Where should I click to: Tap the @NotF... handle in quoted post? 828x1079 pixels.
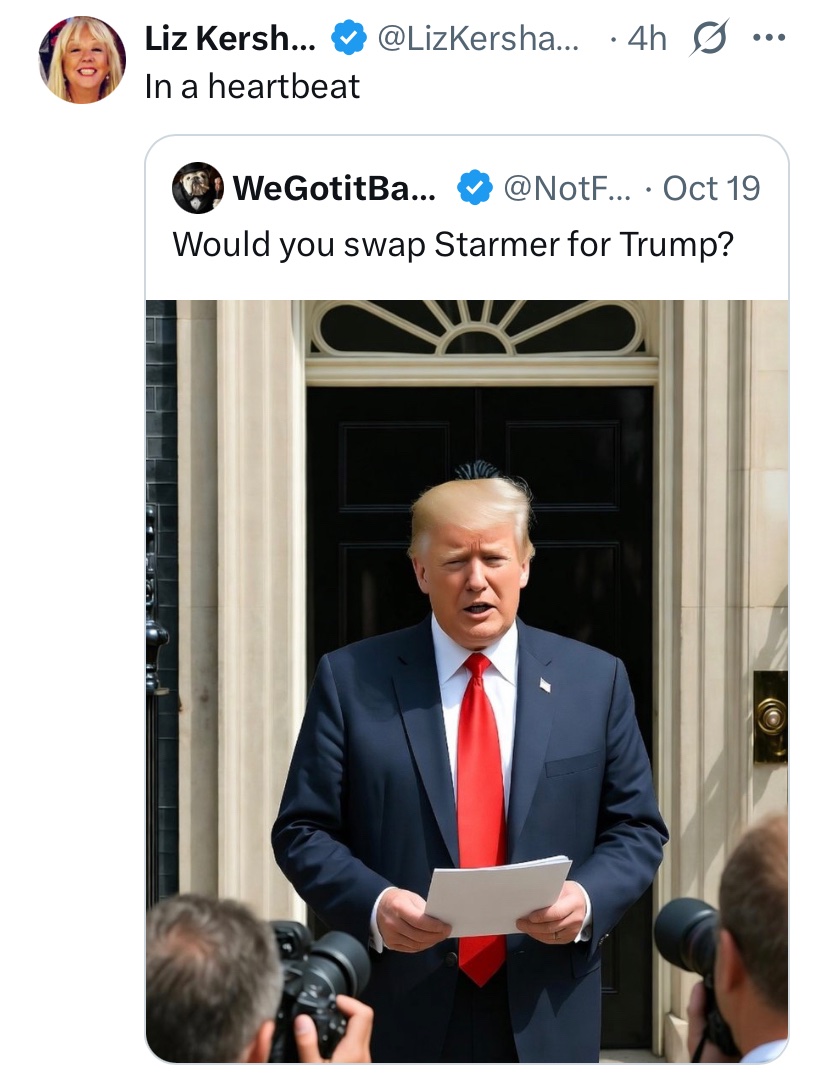pyautogui.click(x=566, y=189)
